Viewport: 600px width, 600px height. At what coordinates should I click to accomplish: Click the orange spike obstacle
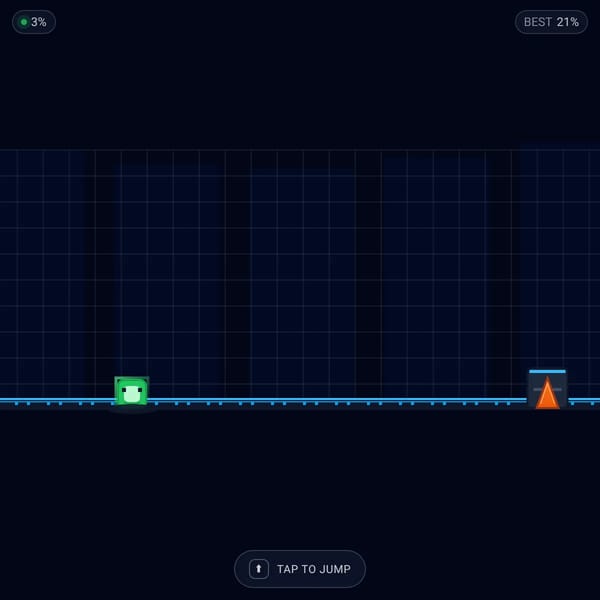tap(548, 393)
